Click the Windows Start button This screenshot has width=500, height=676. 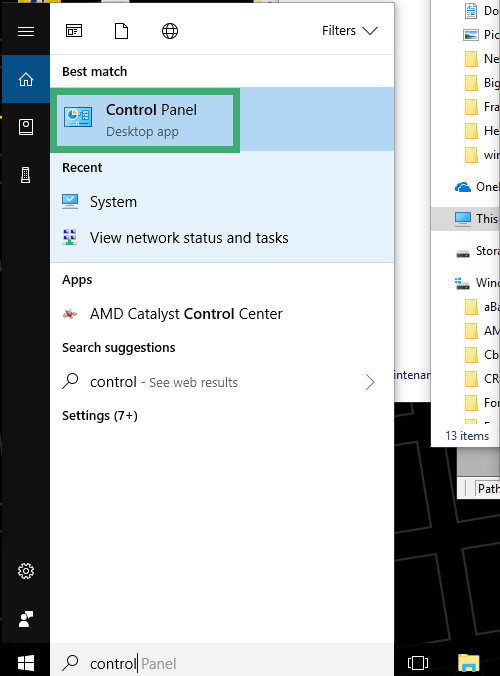click(26, 663)
